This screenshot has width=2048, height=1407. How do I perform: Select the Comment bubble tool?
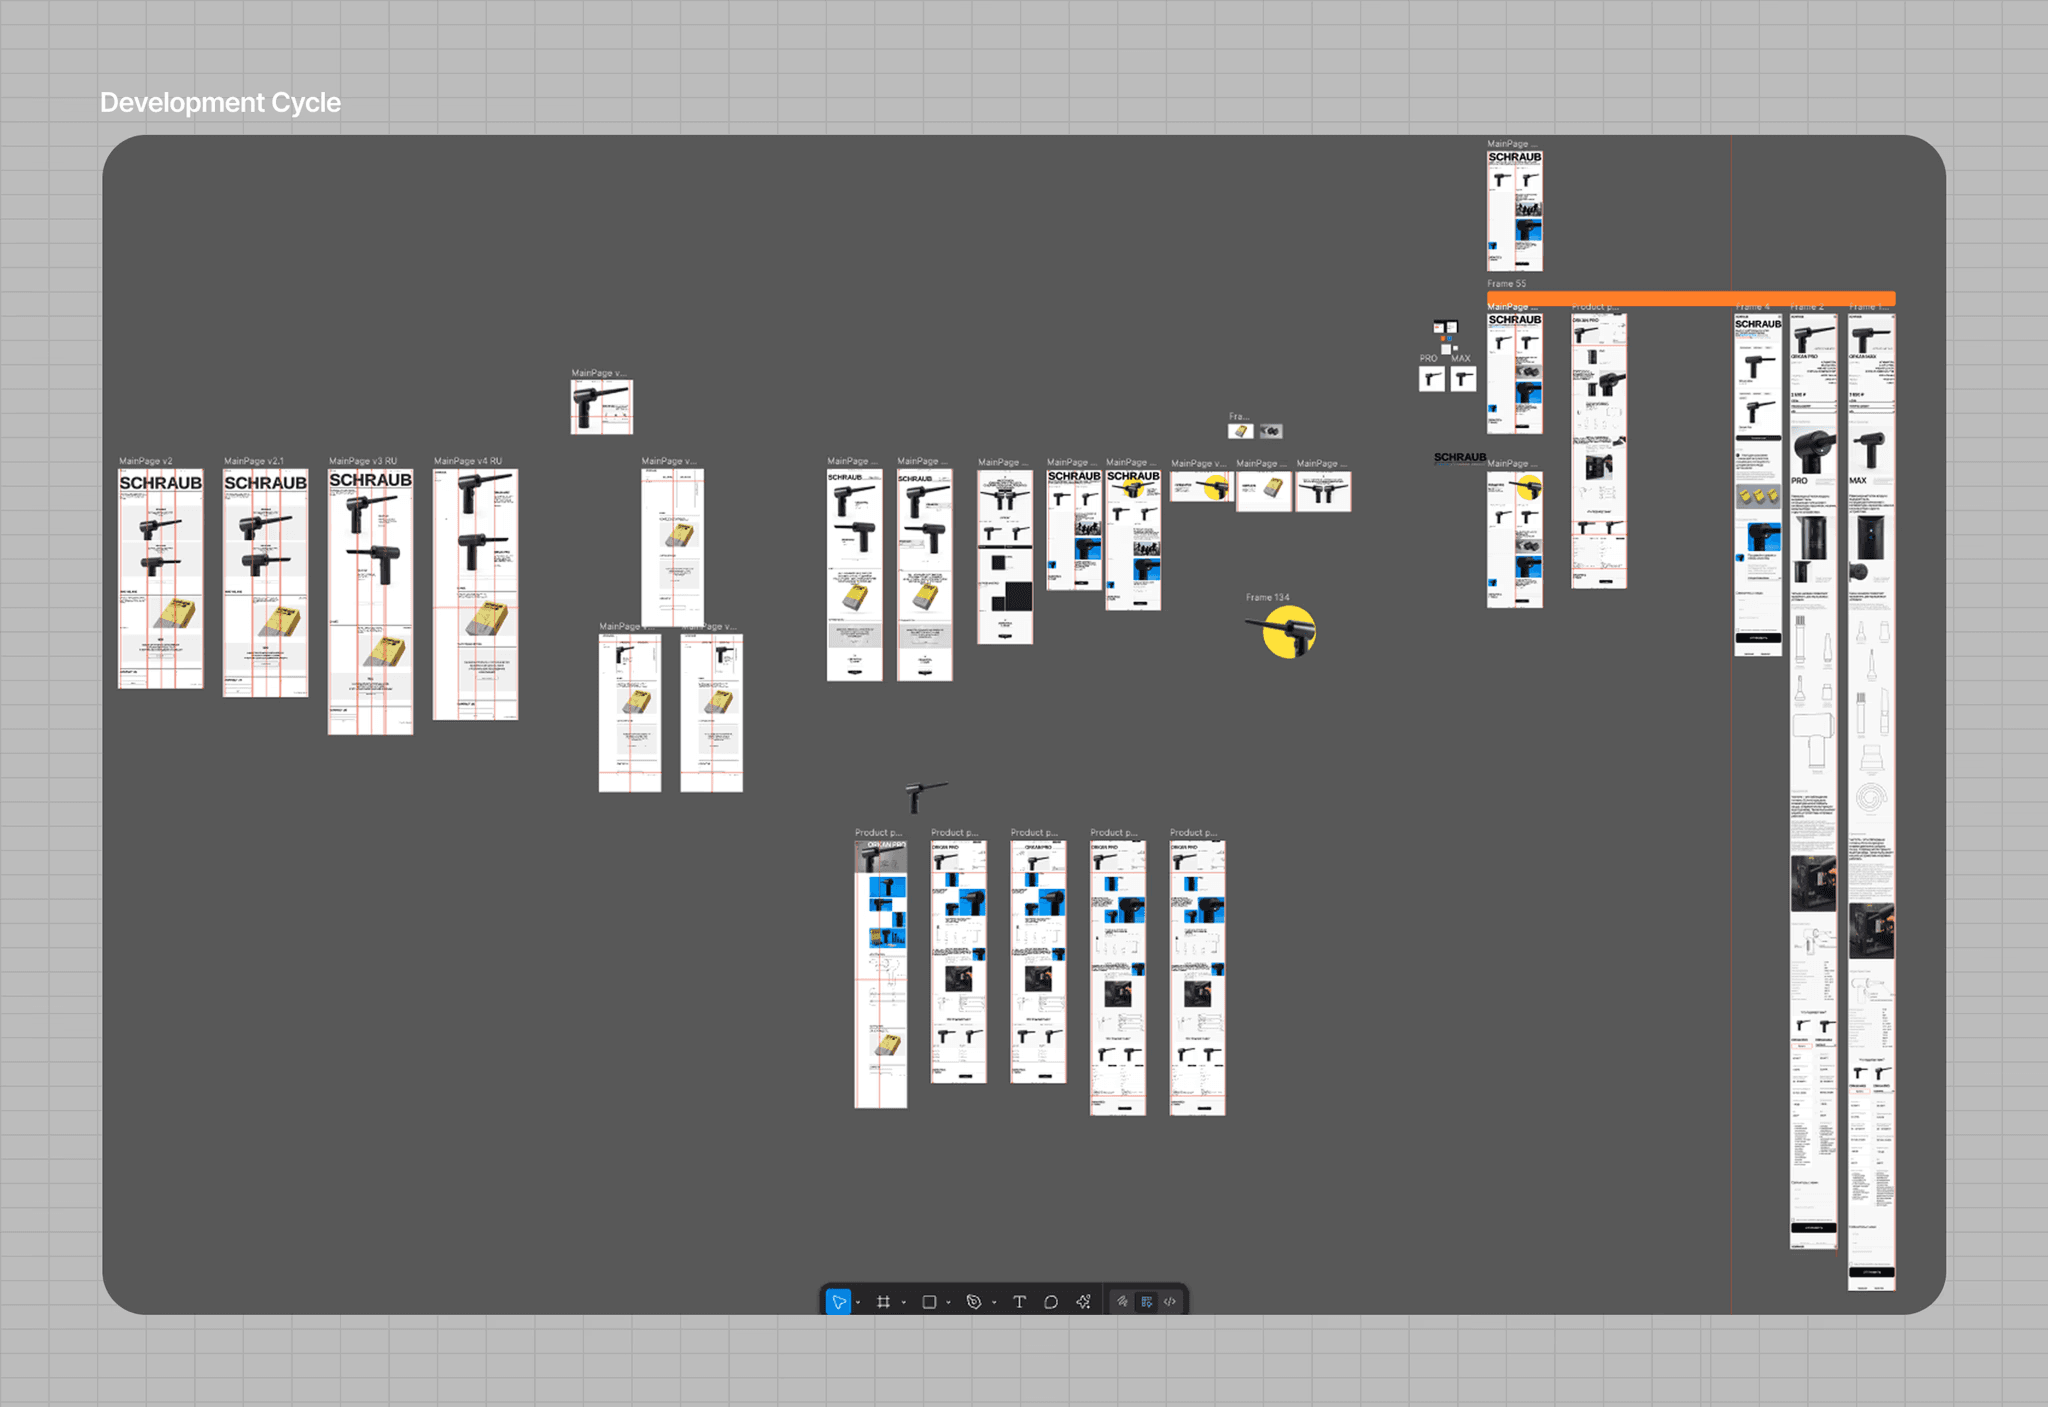click(1051, 1302)
